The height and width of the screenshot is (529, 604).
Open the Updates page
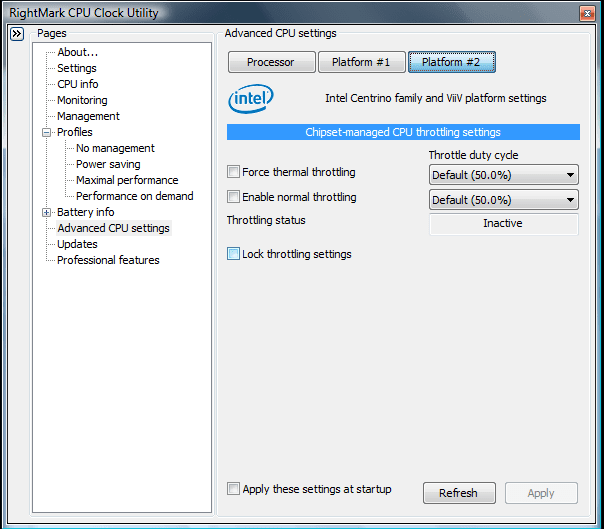pyautogui.click(x=77, y=244)
